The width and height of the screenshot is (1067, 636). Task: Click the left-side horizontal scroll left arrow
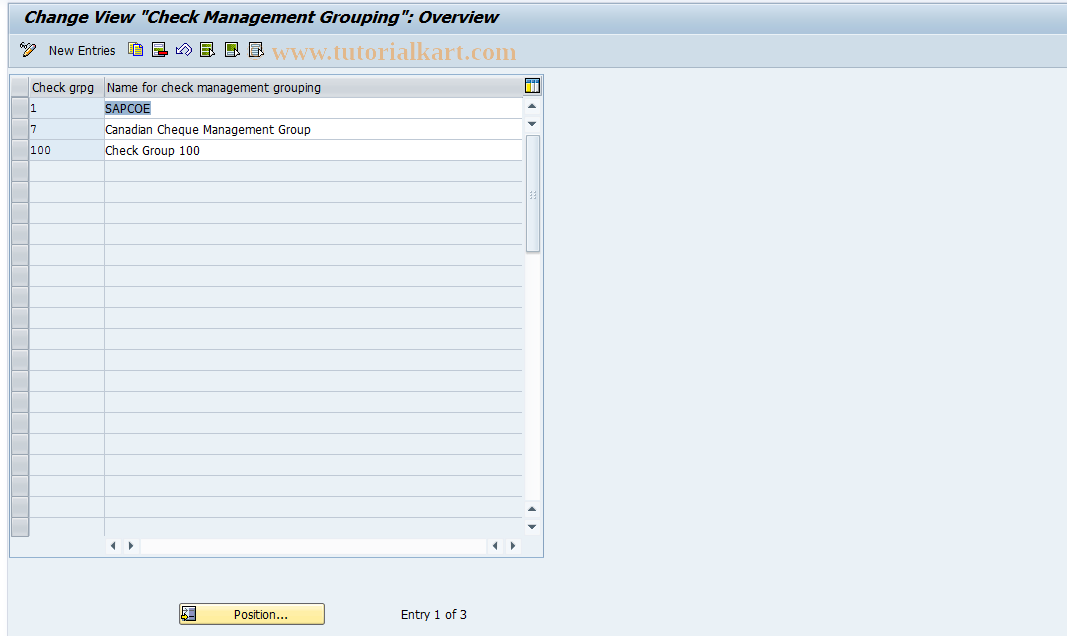click(x=113, y=546)
